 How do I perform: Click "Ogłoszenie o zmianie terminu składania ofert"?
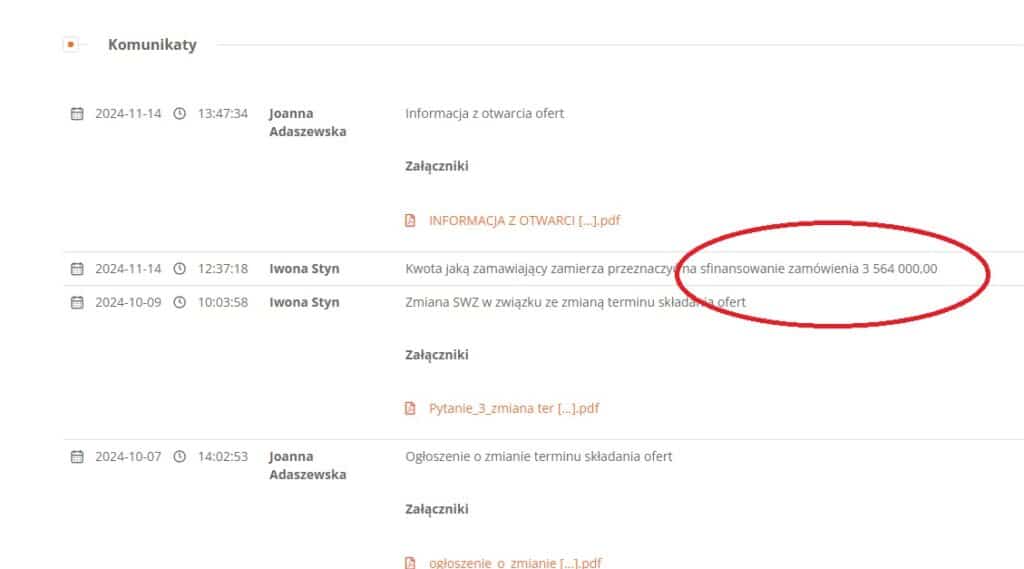click(538, 457)
